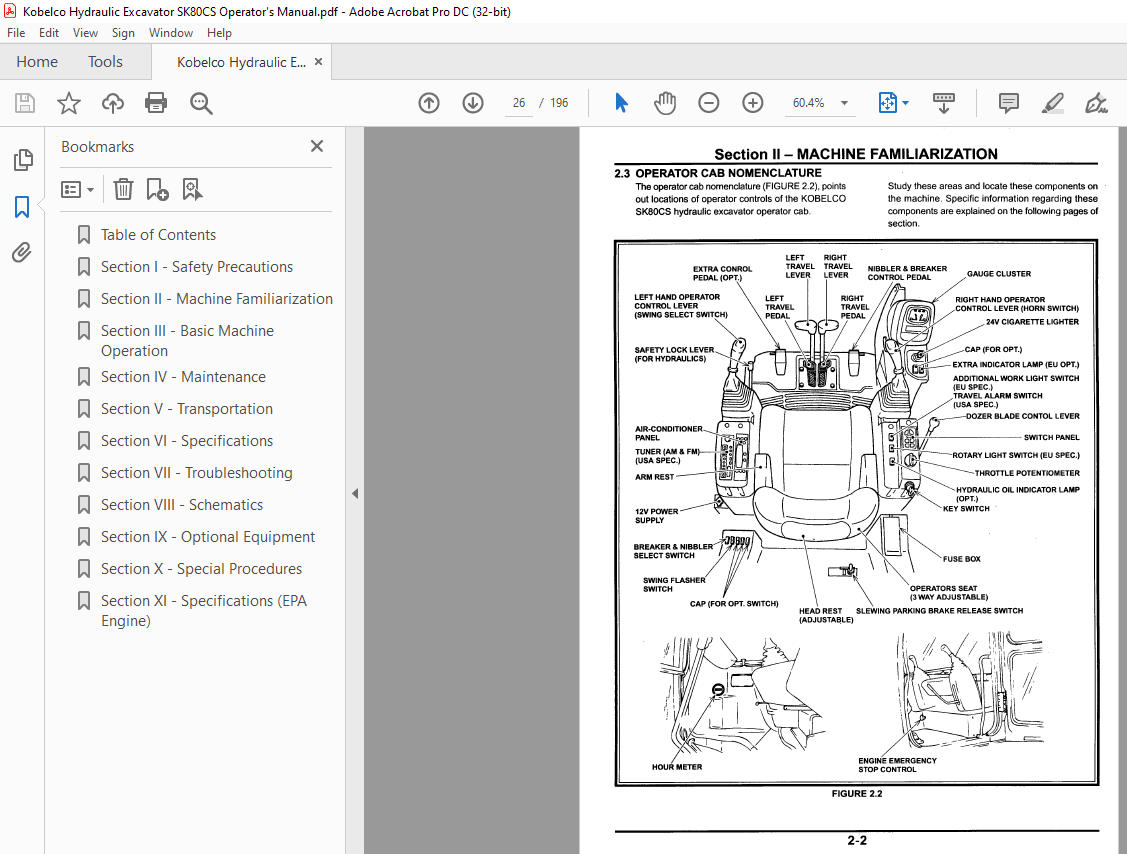Go to the previous page arrow
The image size is (1127, 854).
[429, 103]
